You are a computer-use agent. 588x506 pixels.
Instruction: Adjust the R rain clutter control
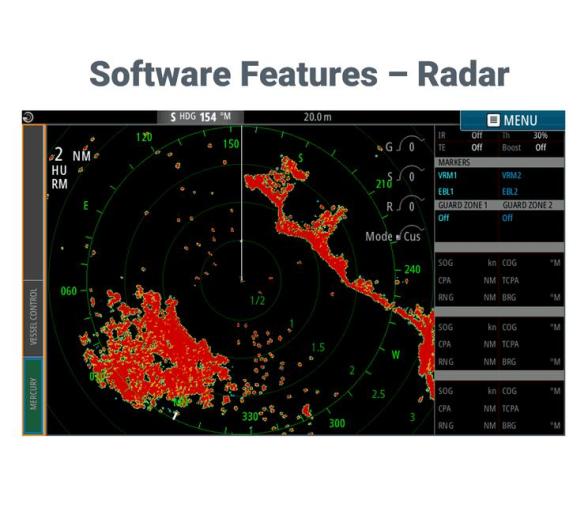pos(404,206)
